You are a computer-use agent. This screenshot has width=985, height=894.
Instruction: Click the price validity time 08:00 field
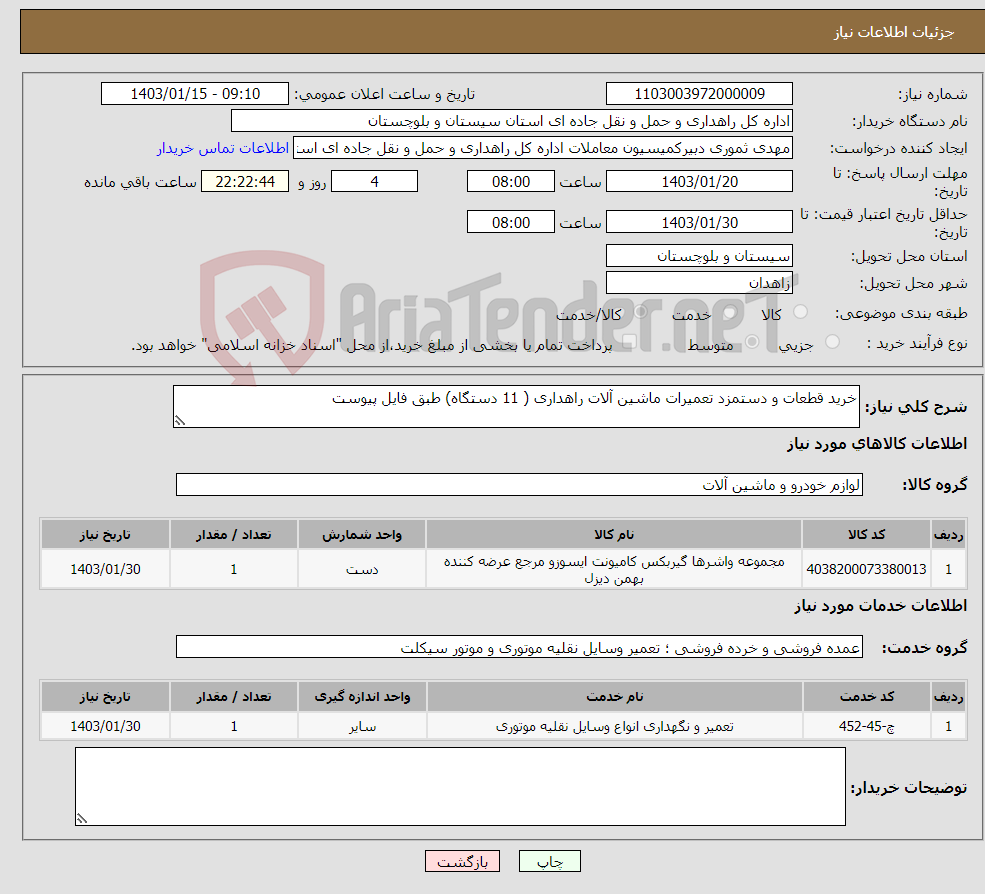[511, 222]
